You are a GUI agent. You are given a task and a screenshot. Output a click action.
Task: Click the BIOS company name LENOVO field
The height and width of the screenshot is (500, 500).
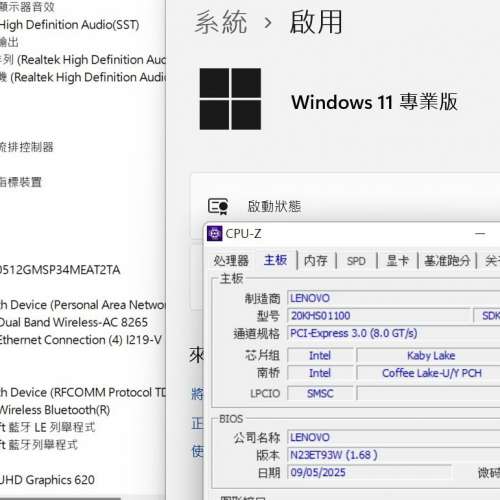click(x=394, y=437)
